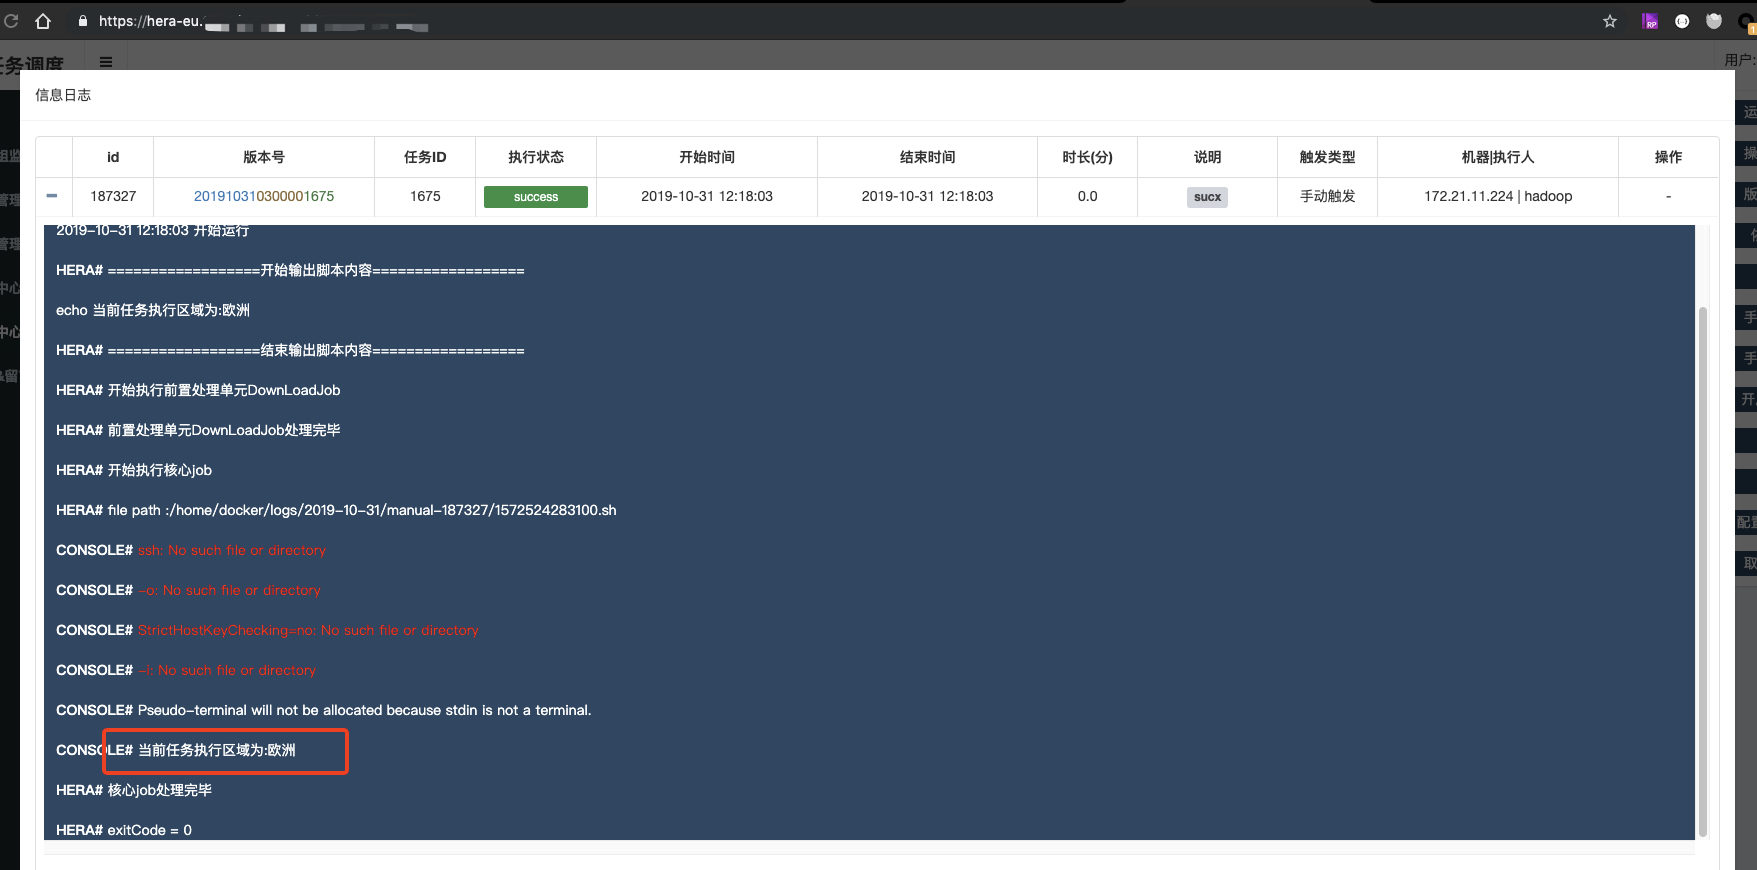Select the StrictHostKeyChecking=no error line
Viewport: 1757px width, 870px height.
coord(267,630)
